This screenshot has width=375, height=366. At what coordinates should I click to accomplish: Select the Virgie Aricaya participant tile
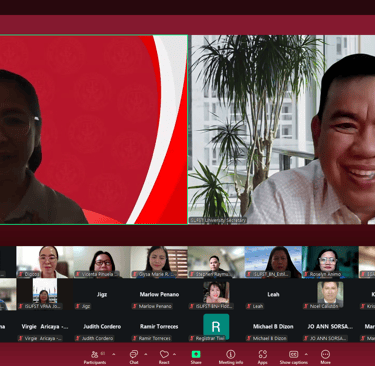pyautogui.click(x=45, y=327)
